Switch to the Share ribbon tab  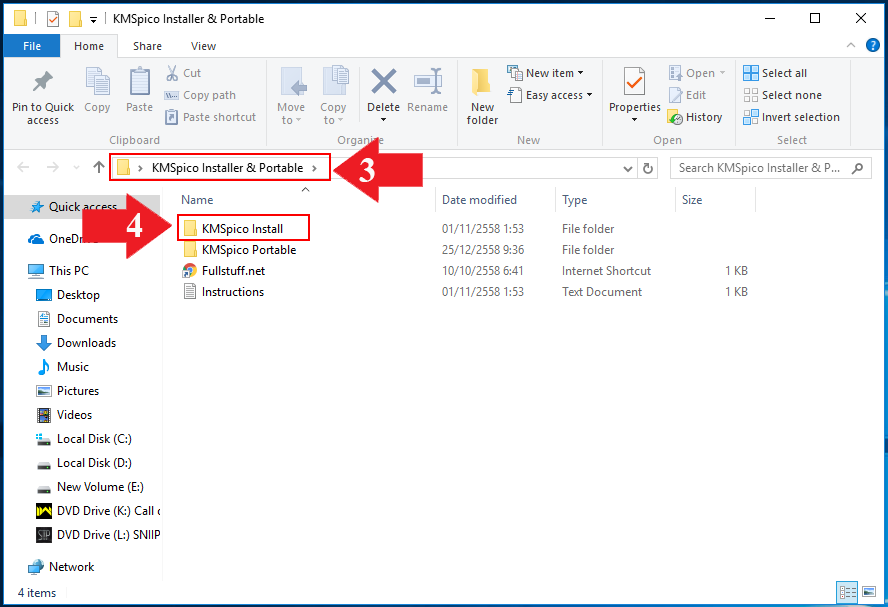(x=147, y=46)
